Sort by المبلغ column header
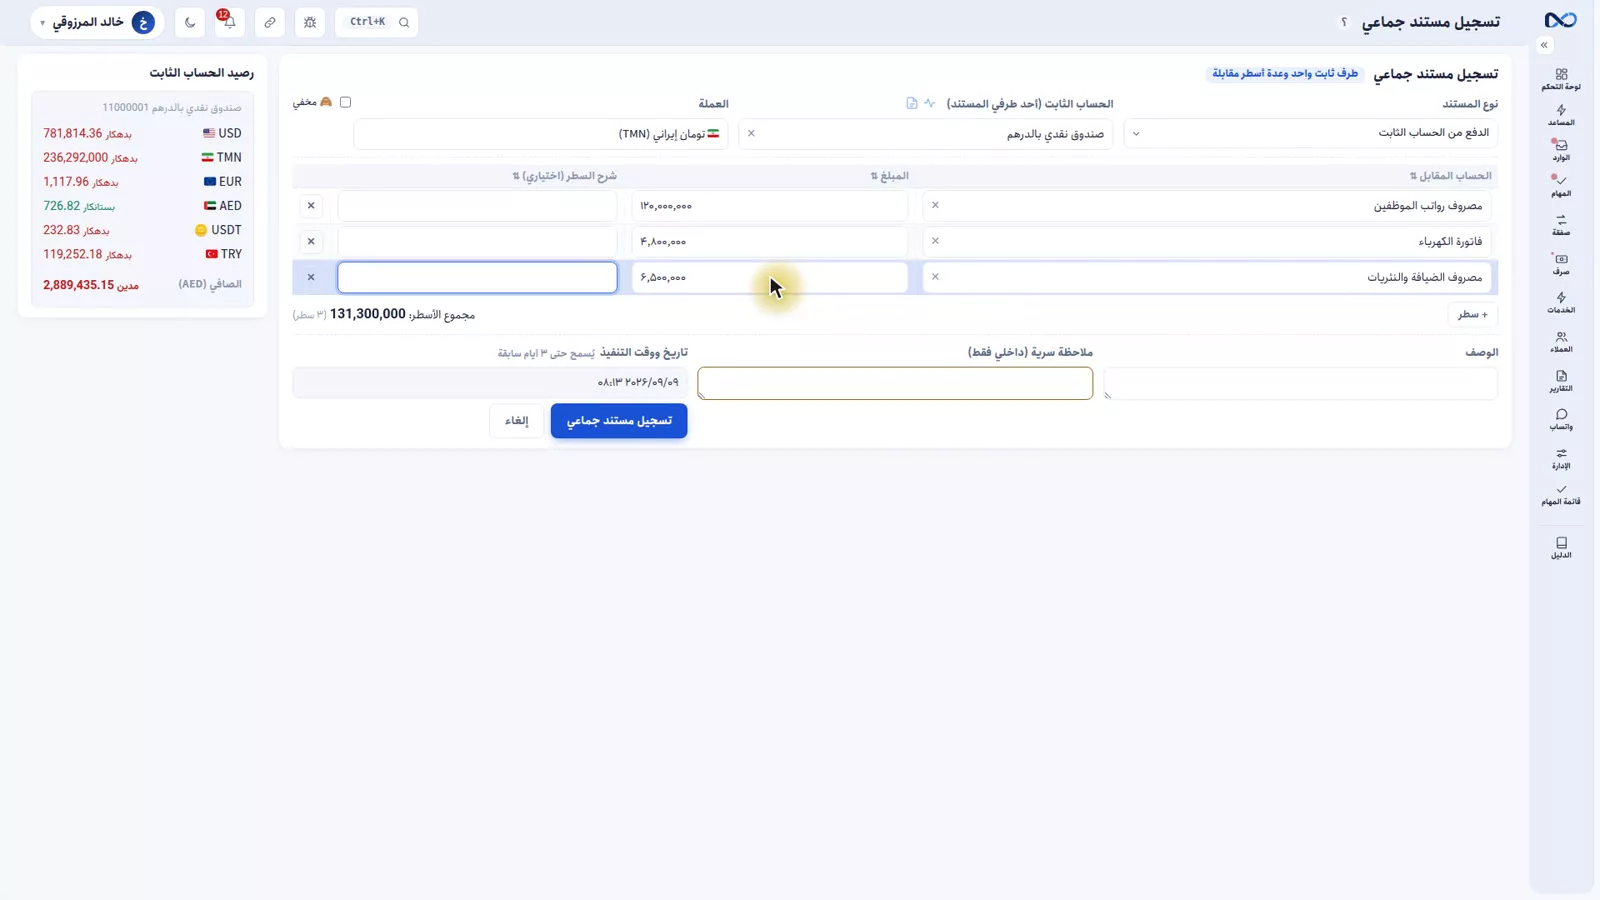This screenshot has width=1600, height=900. click(x=889, y=176)
